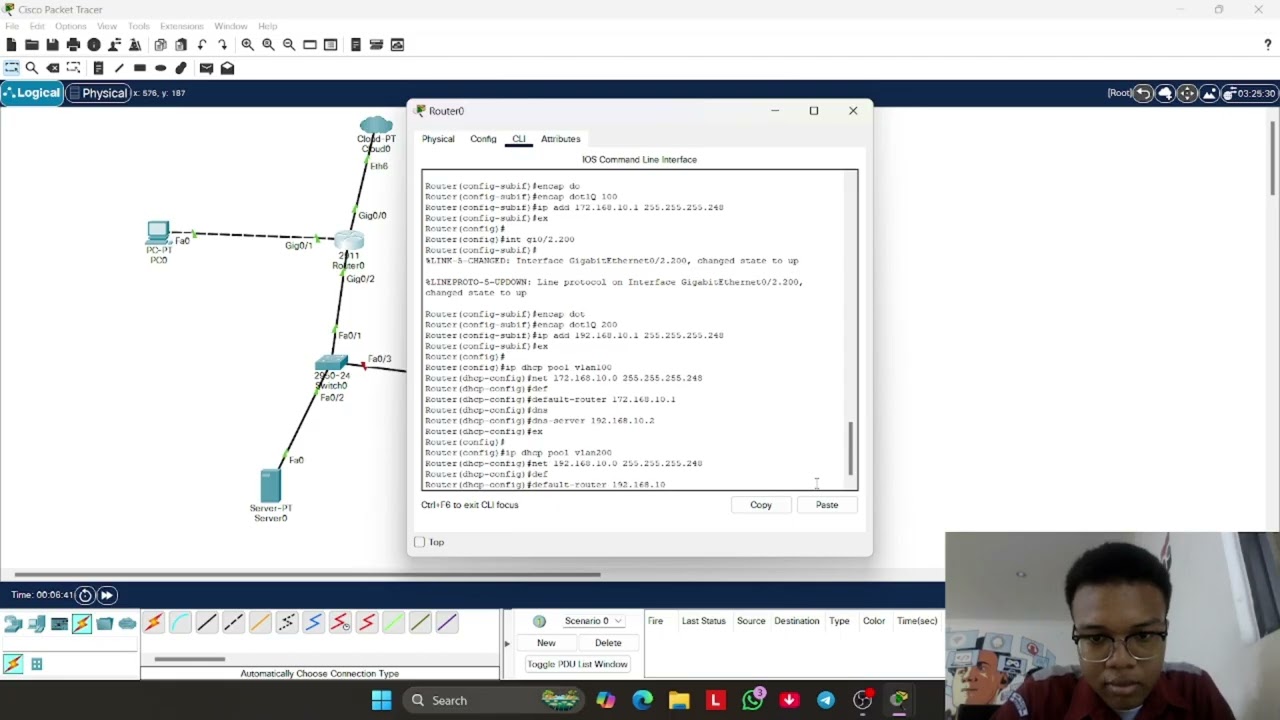This screenshot has height=720, width=1280.
Task: Print the workspace
Action: coord(73,45)
